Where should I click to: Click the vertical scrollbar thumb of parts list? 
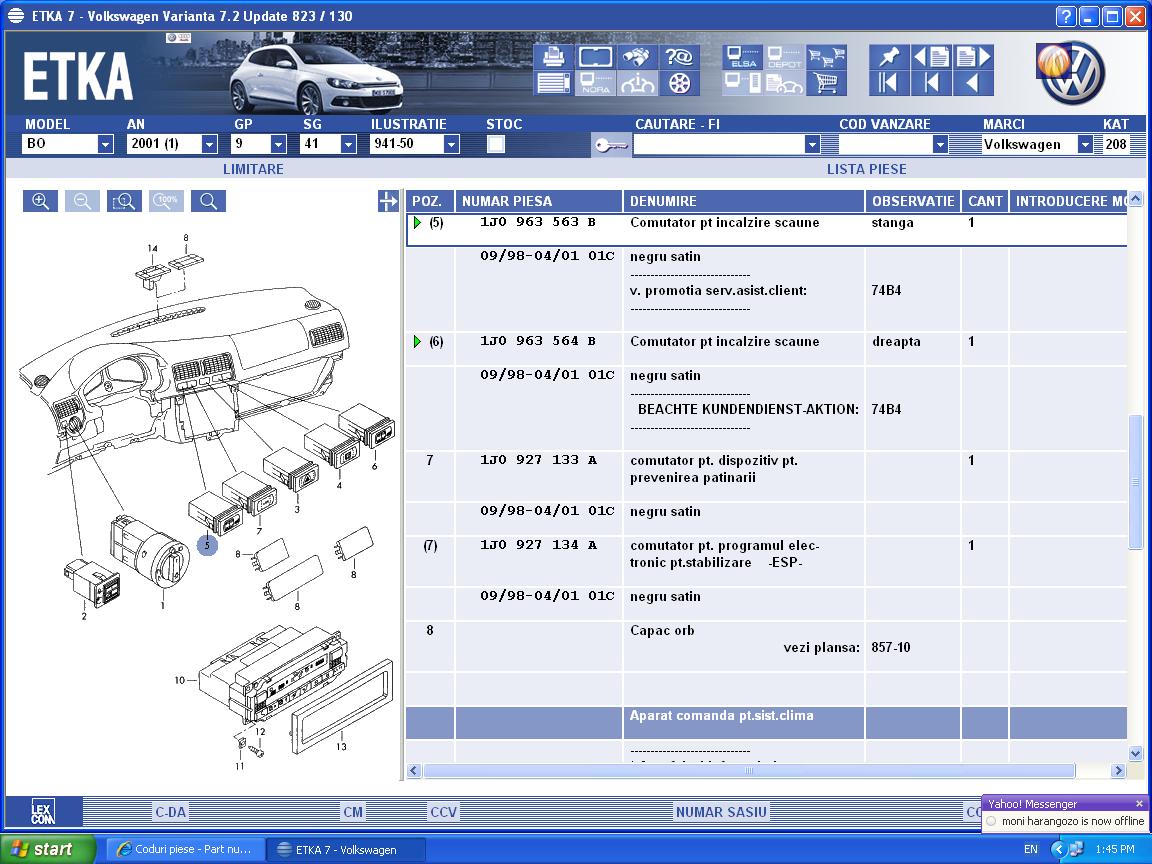(x=1135, y=482)
